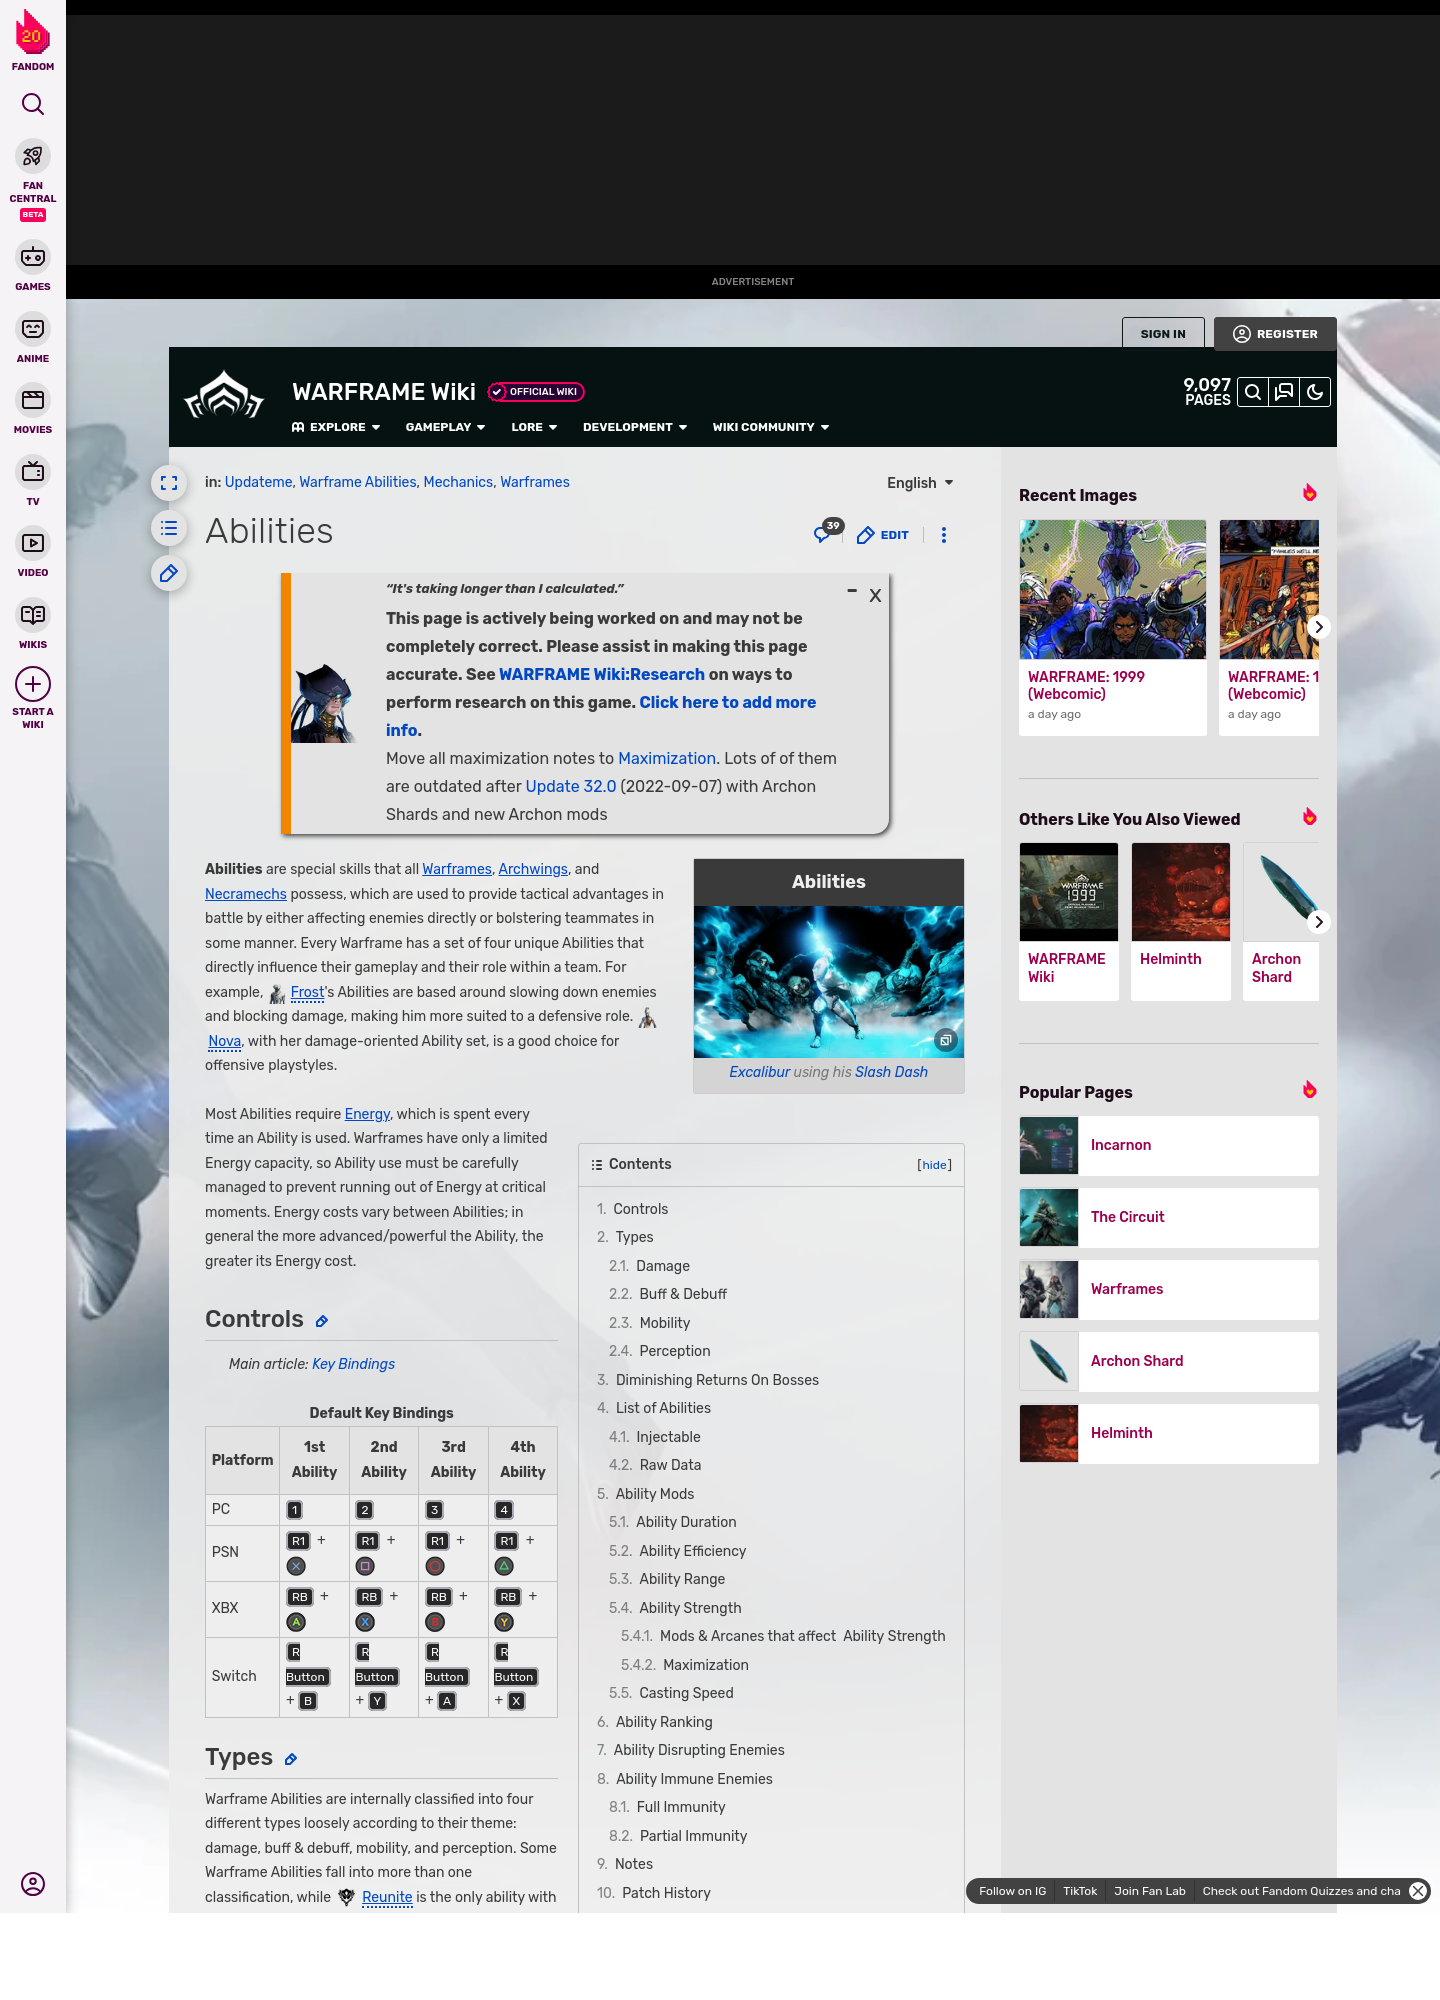Viewport: 1440px width, 2000px height.
Task: Open the Games section icon
Action: 33,257
